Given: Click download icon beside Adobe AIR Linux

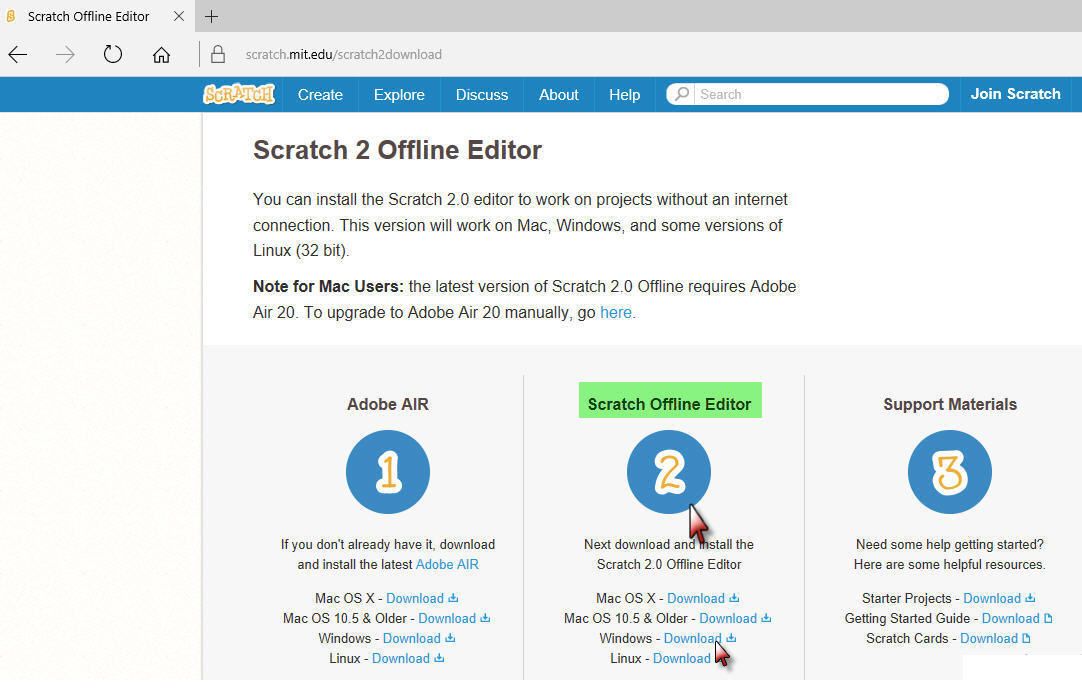Looking at the screenshot, I should point(439,658).
